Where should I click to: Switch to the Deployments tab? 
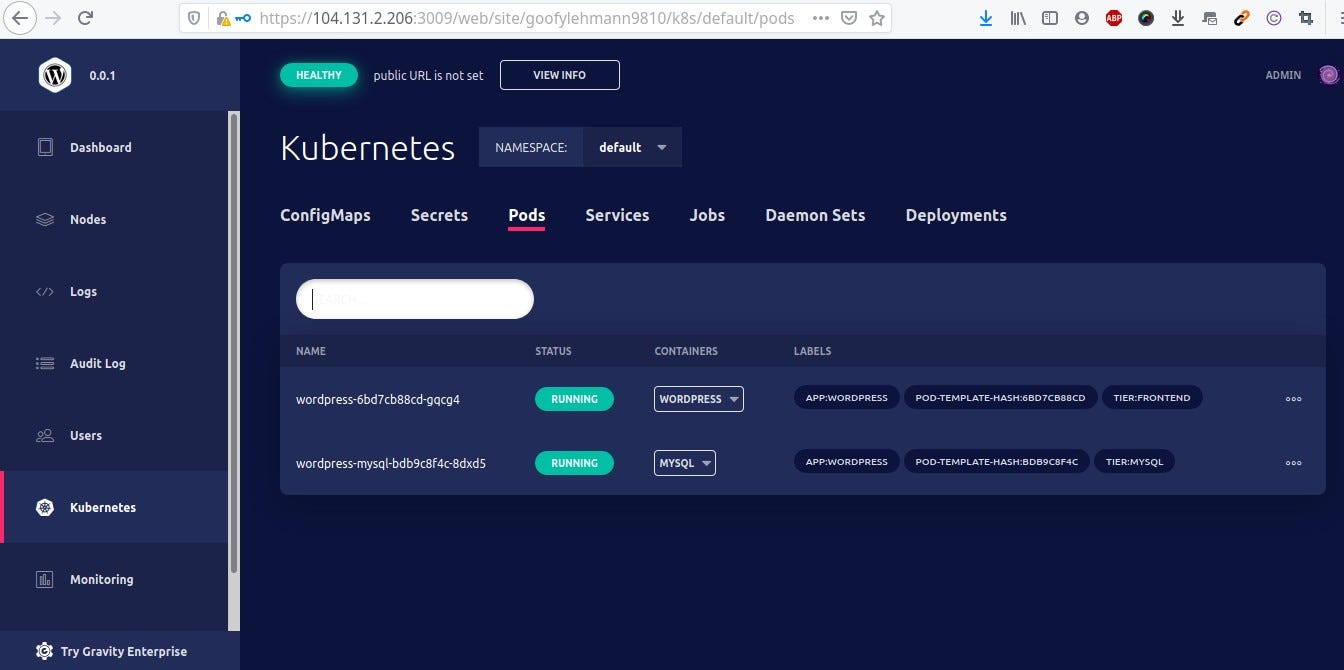(x=956, y=215)
